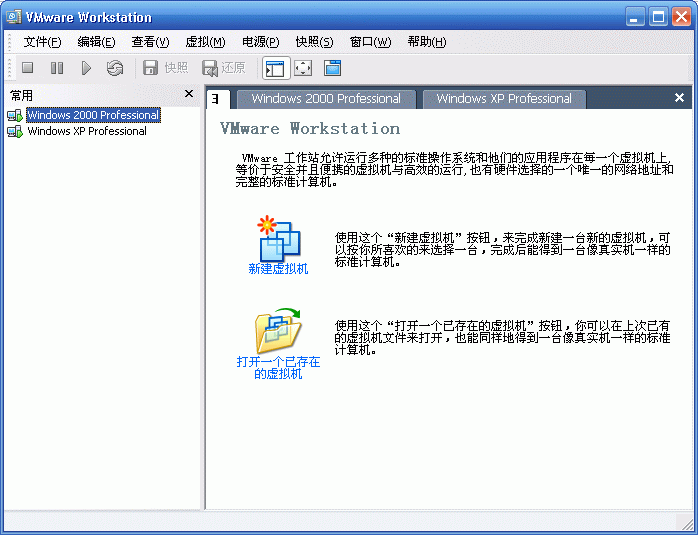Open the 文件(F) menu

42,42
